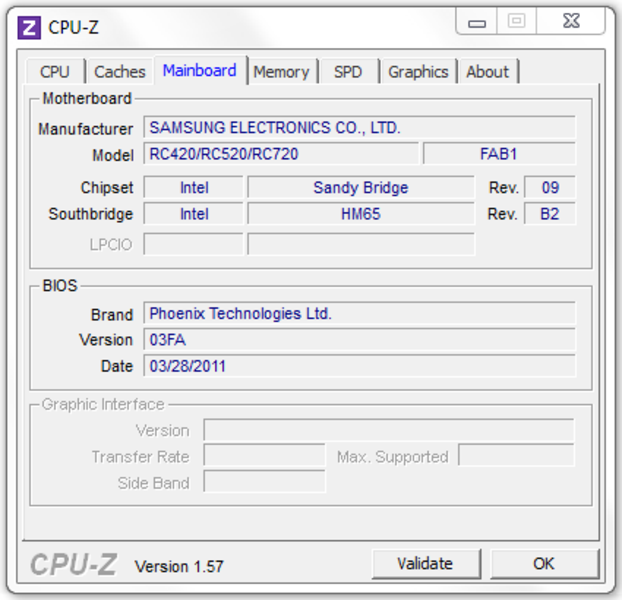Screen dimensions: 622x600
Task: Click the Max. Supported field
Action: click(516, 456)
